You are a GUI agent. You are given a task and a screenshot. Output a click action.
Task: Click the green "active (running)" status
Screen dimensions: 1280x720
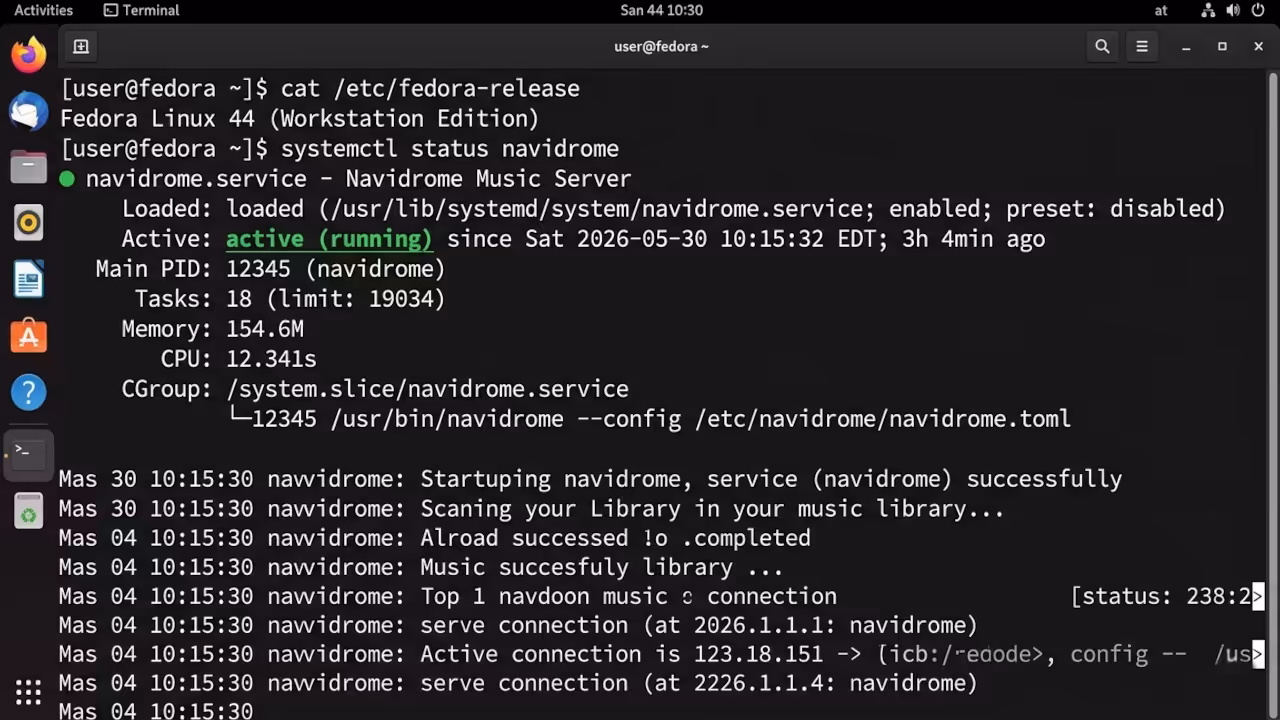click(x=329, y=239)
